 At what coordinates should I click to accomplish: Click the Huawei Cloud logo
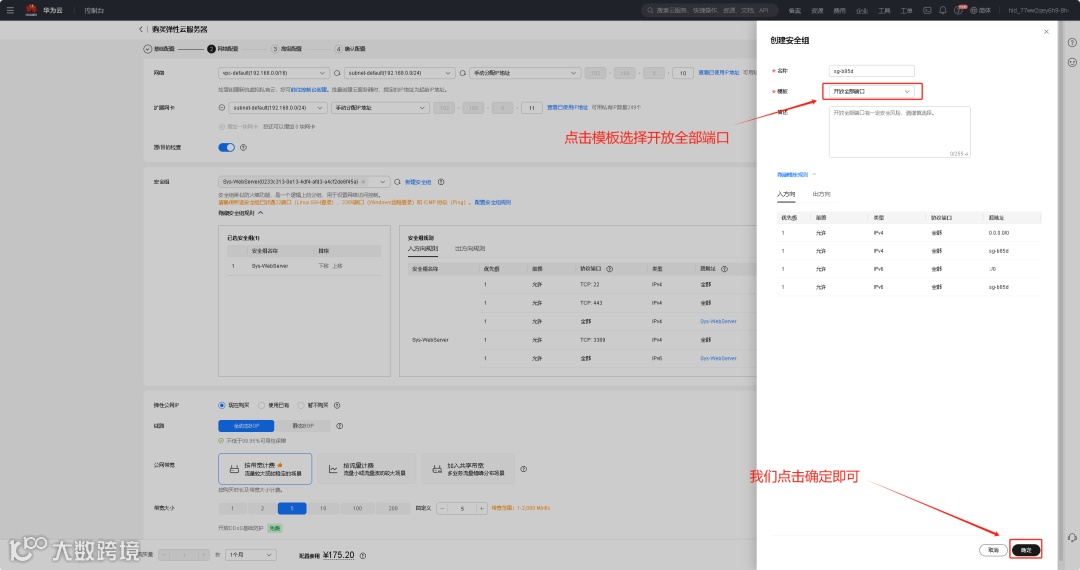click(32, 10)
